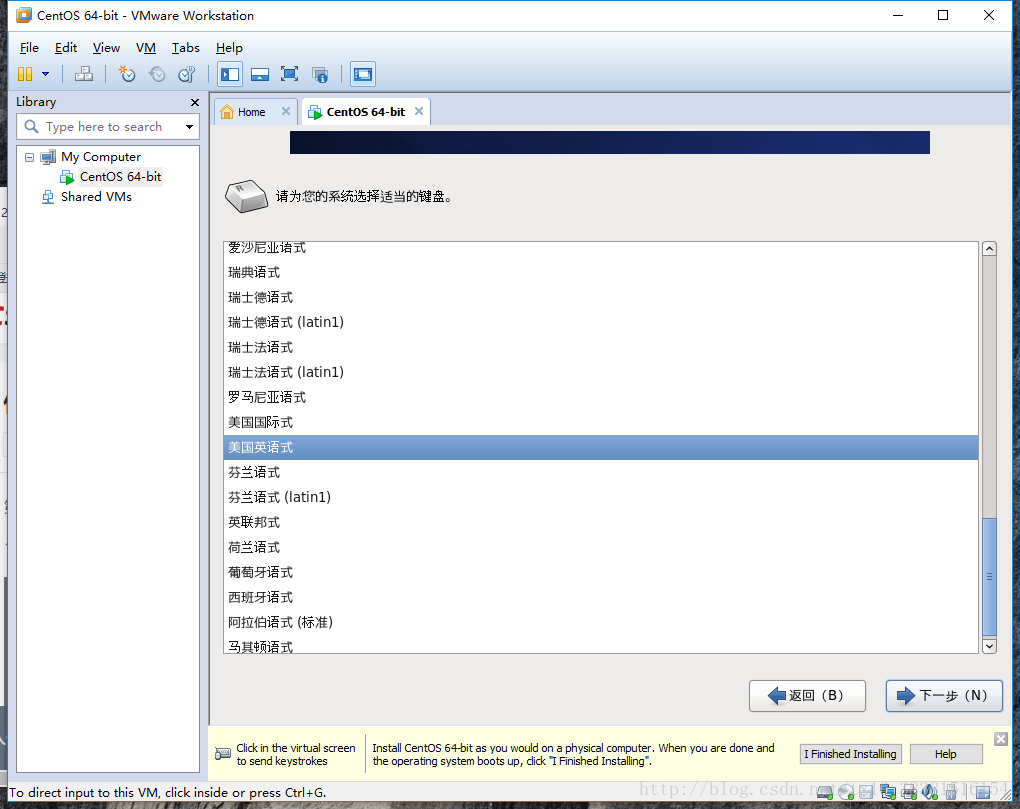This screenshot has height=809, width=1020.
Task: Select the 葡萄牙语式 keyboard layout
Action: 600,572
